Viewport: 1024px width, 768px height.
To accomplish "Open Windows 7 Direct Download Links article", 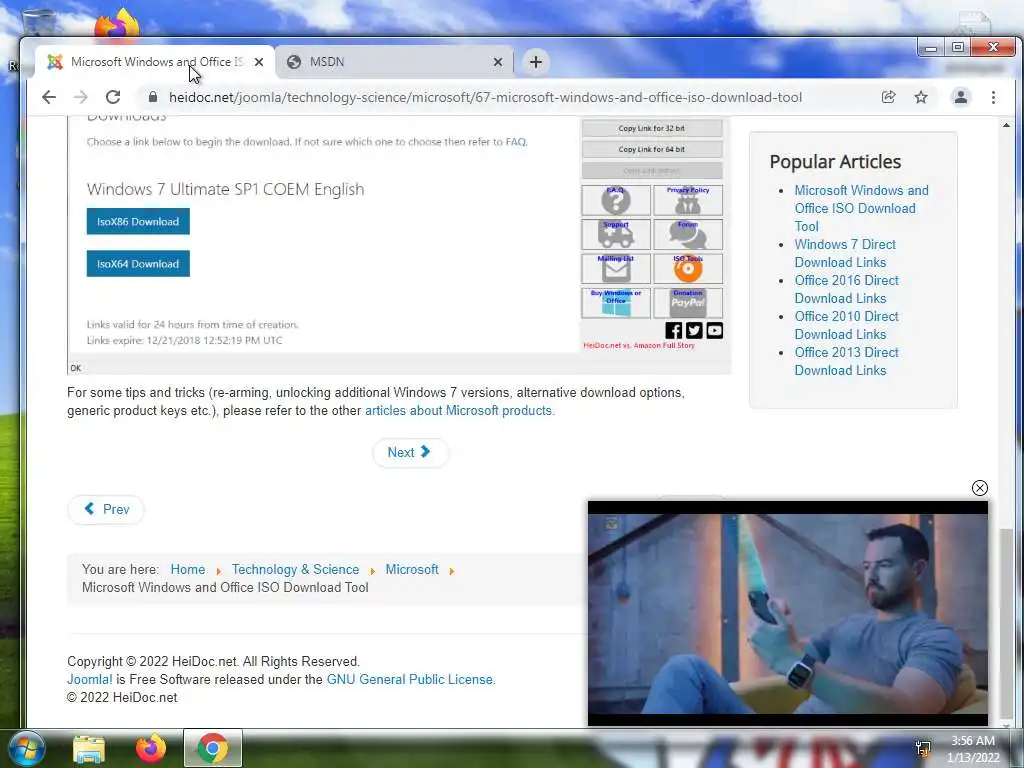I will click(x=845, y=253).
